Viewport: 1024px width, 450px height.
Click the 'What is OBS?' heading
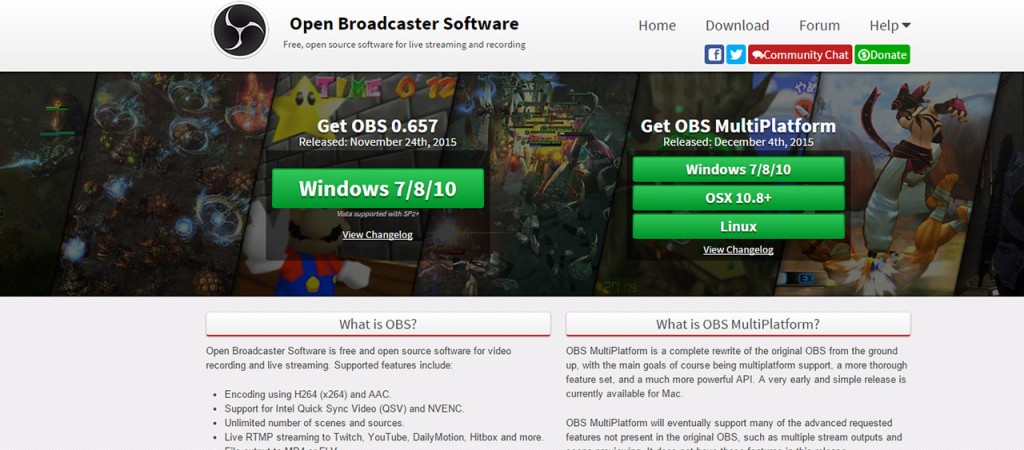pos(378,324)
